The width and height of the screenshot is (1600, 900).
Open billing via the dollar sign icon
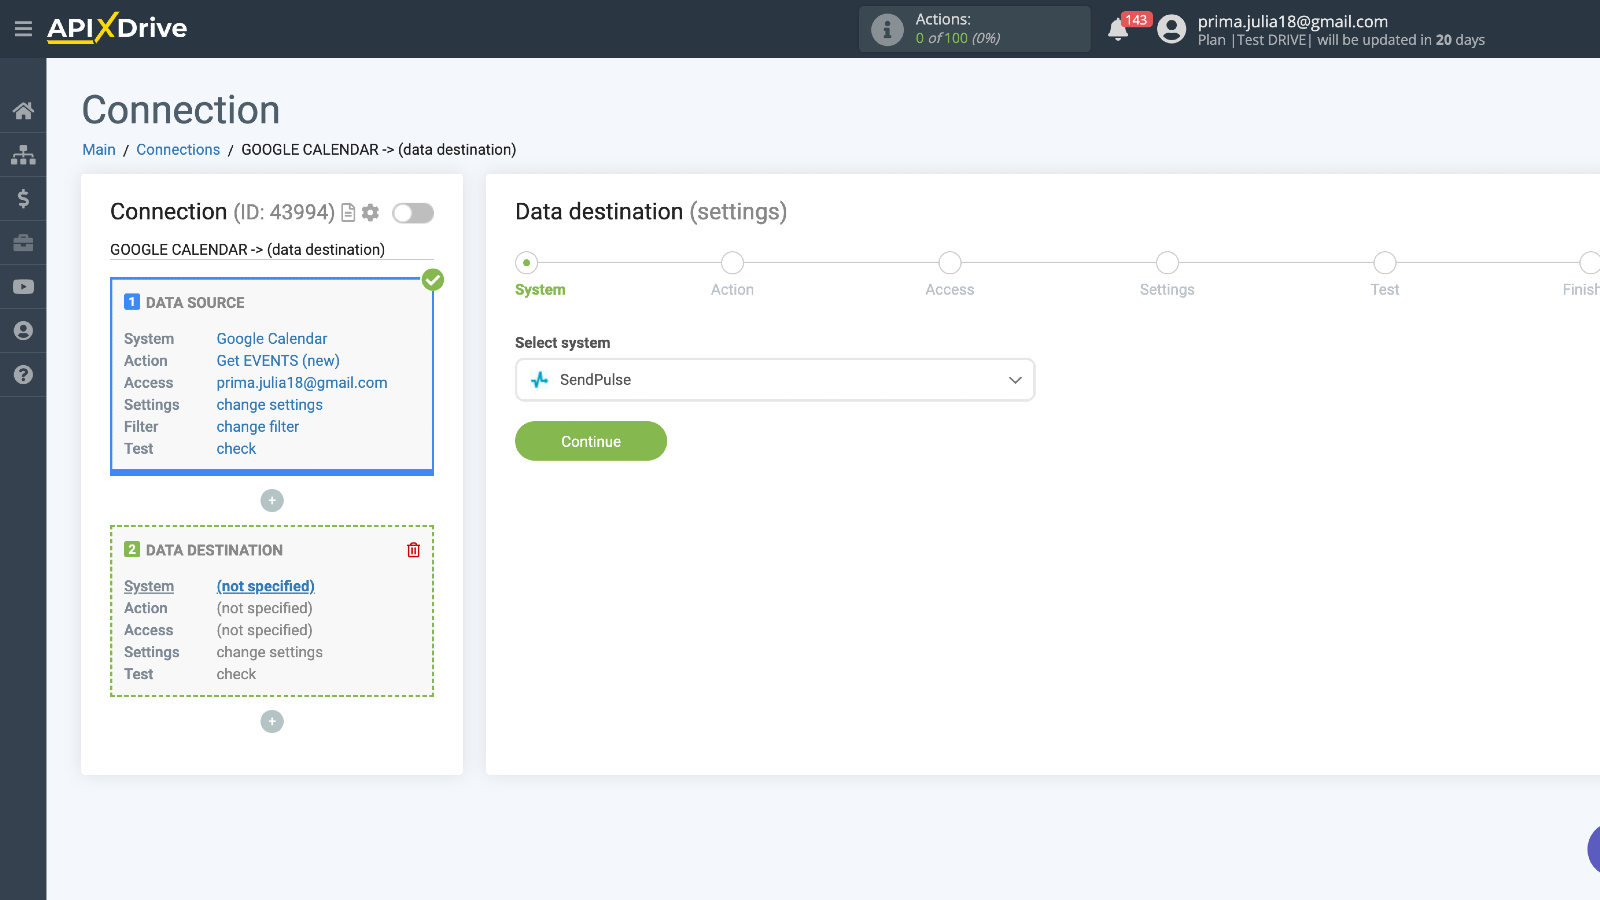click(23, 199)
